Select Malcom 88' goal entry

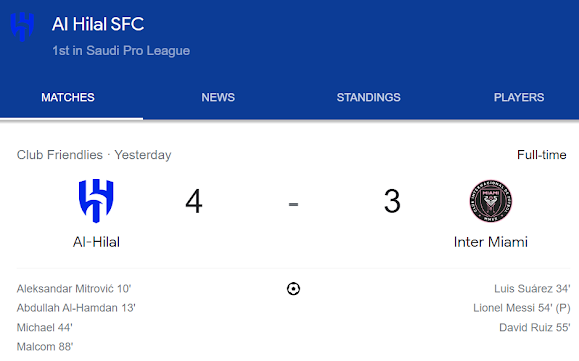click(x=45, y=347)
